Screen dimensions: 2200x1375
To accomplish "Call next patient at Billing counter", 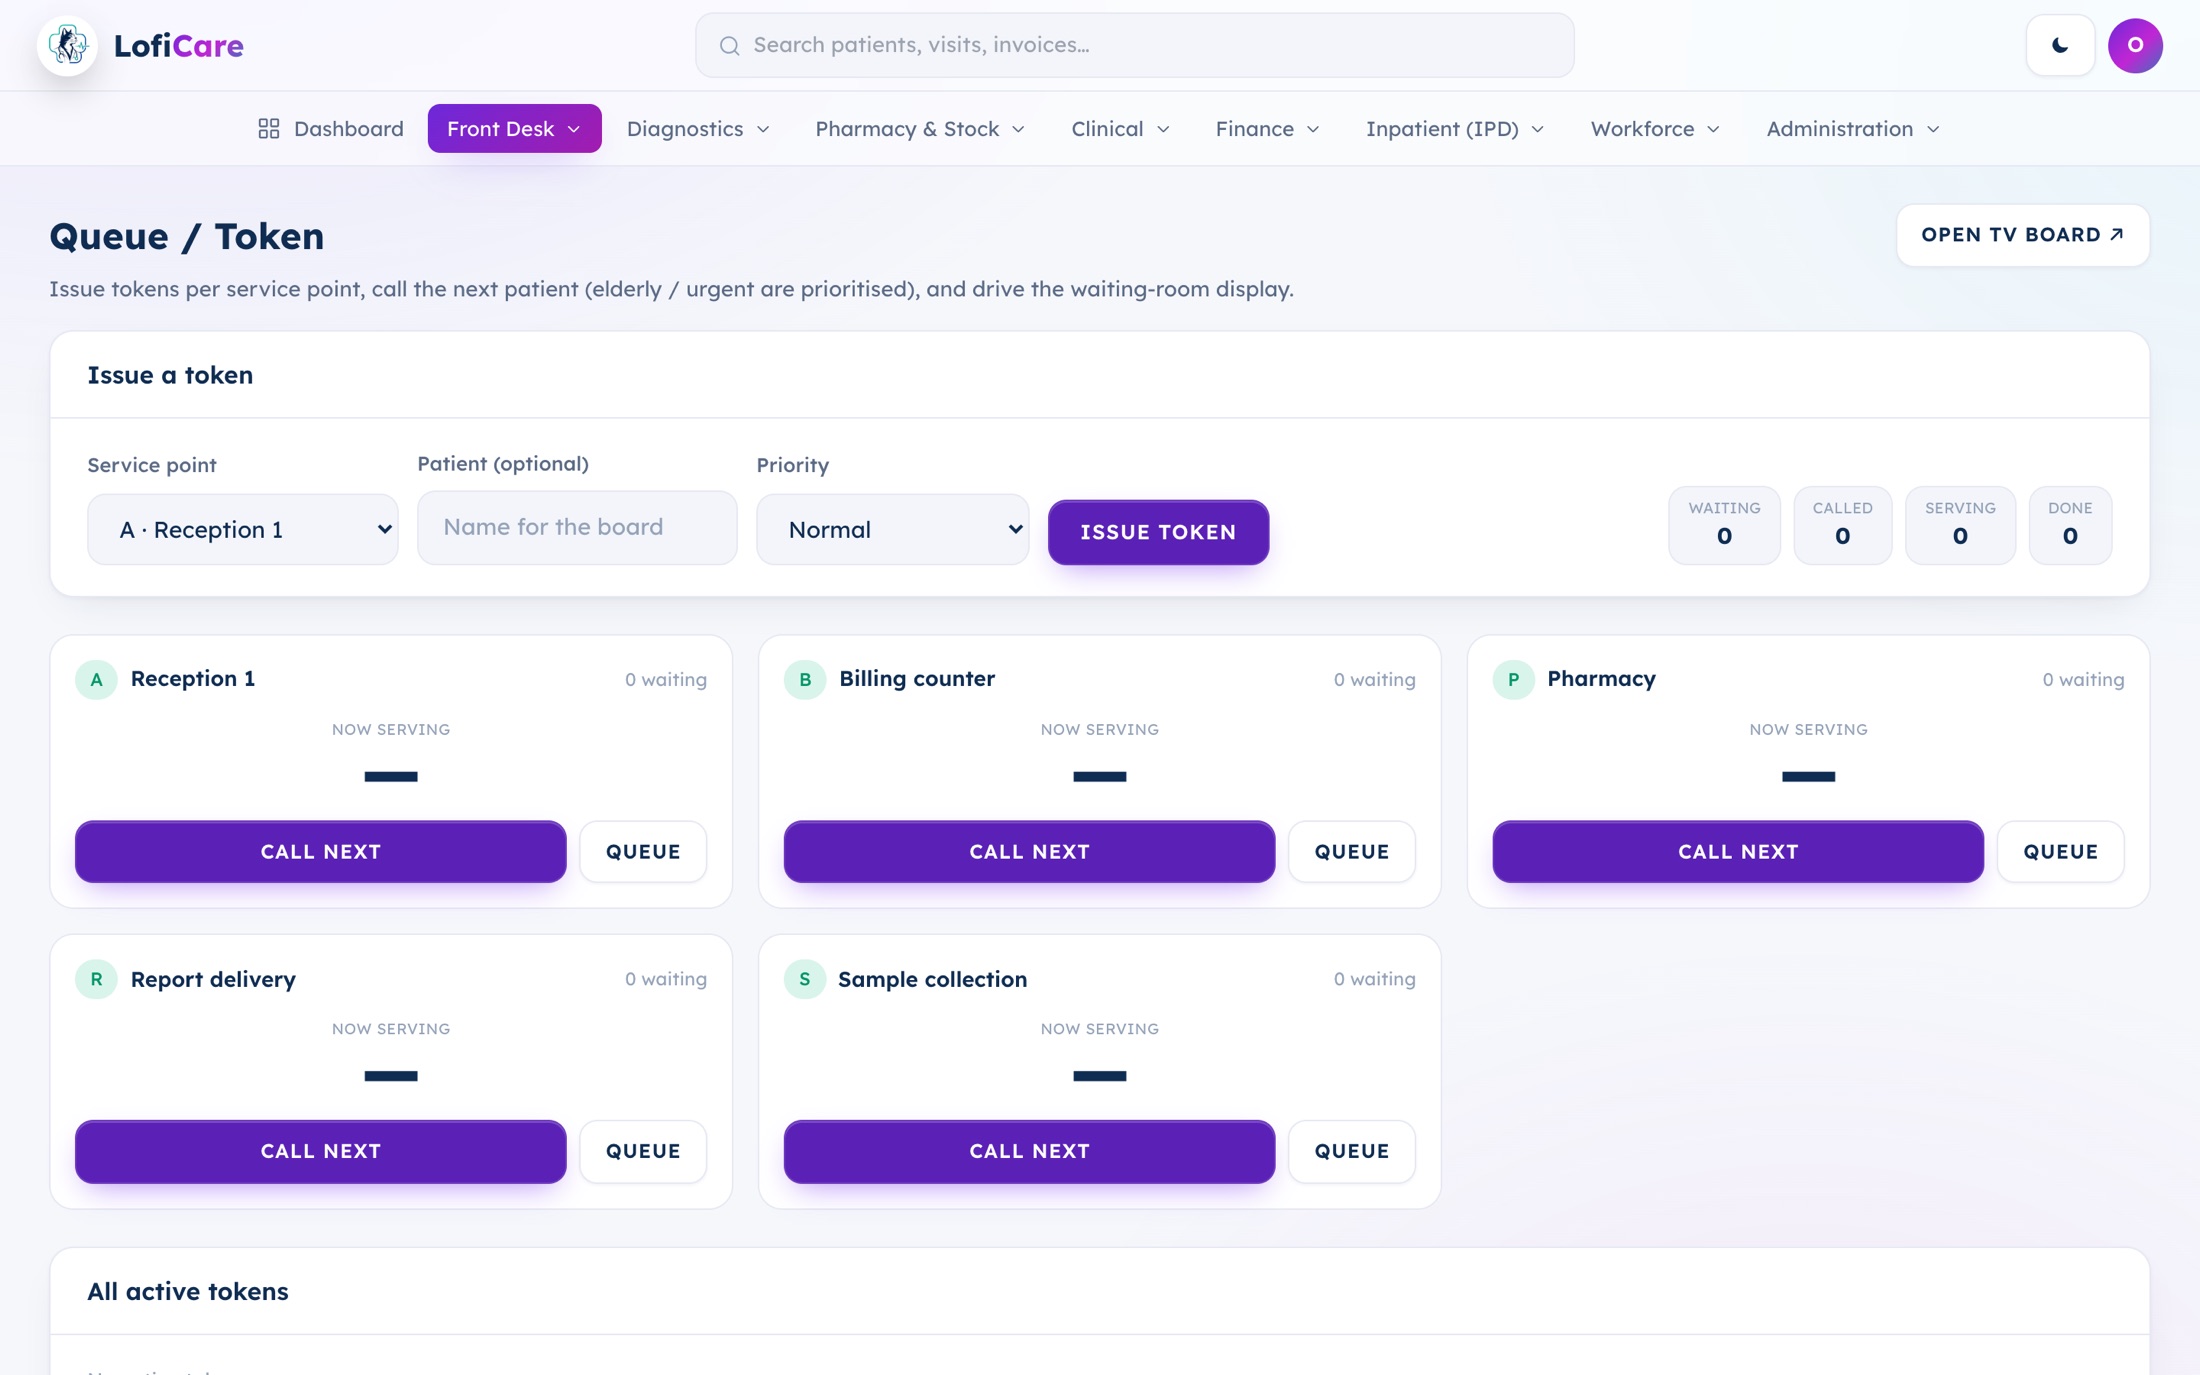I will pyautogui.click(x=1029, y=851).
